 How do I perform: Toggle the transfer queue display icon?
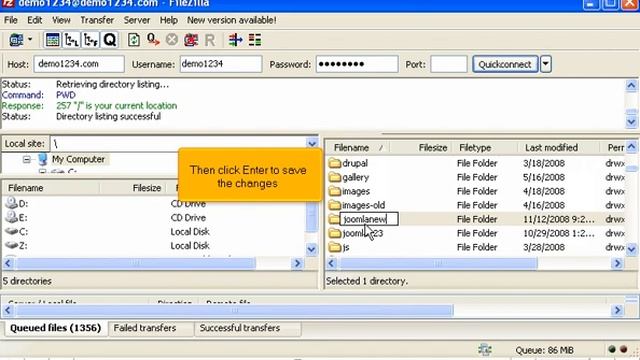click(110, 40)
